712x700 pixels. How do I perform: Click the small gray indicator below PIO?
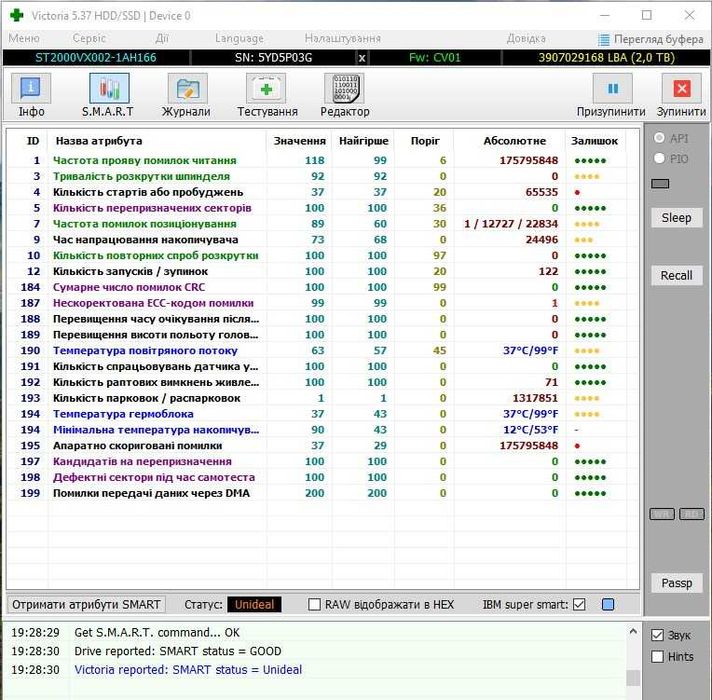tap(660, 183)
